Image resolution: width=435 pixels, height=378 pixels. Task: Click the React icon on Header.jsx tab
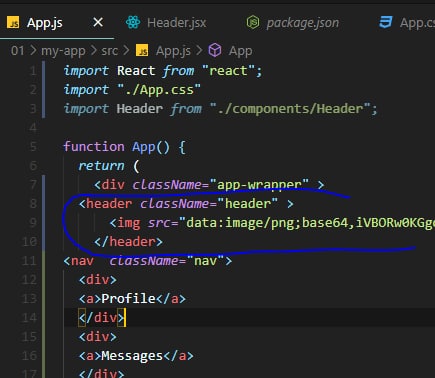pos(133,23)
